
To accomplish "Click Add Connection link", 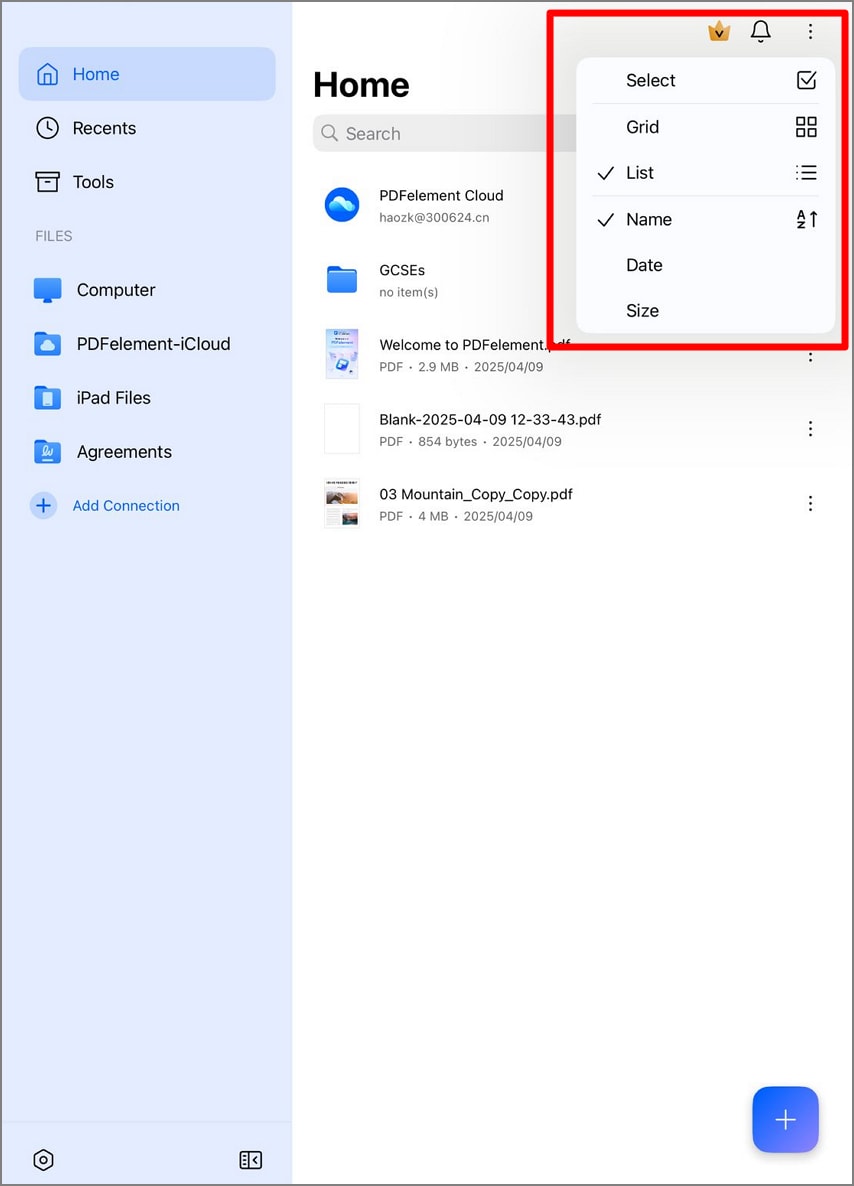I will (126, 505).
